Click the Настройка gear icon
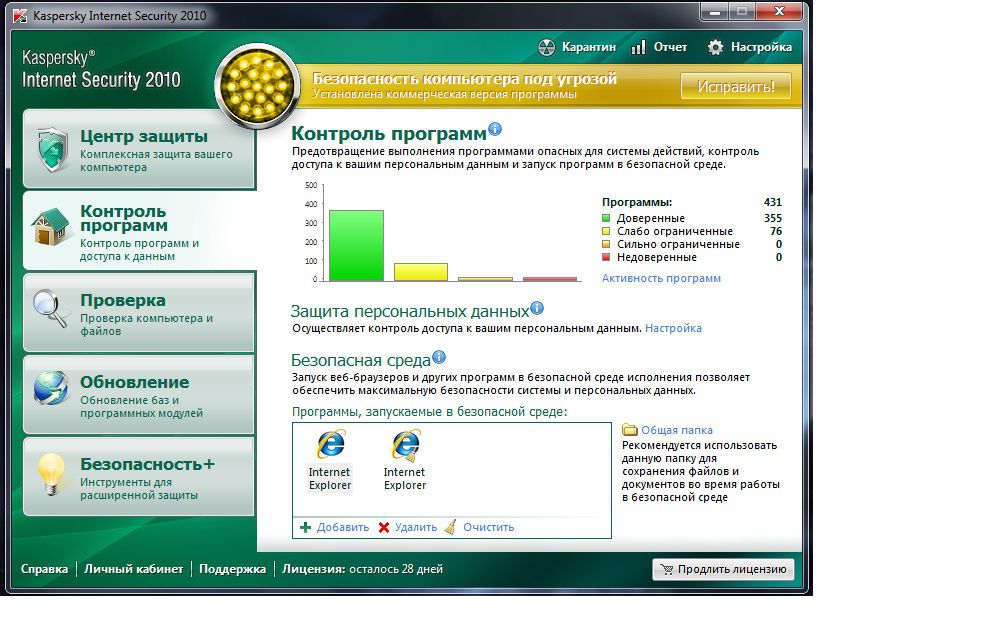The width and height of the screenshot is (1008, 630). pos(716,47)
